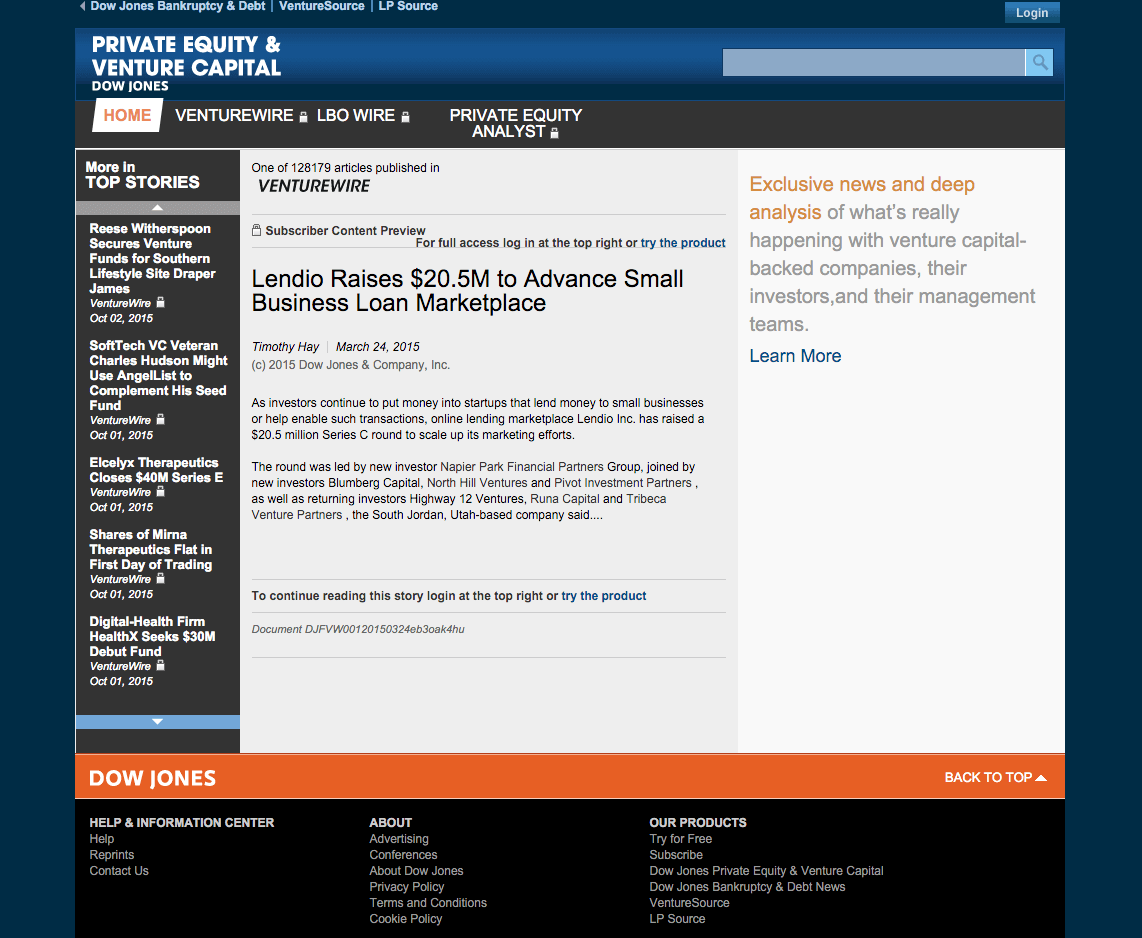Image resolution: width=1142 pixels, height=938 pixels.
Task: Open Dow Jones Private Equity & Venture Capital footer link
Action: (766, 871)
